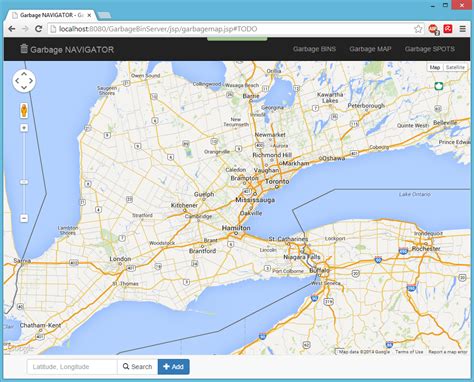This screenshot has height=382, width=474.
Task: Switch to Satellite map view
Action: point(455,67)
